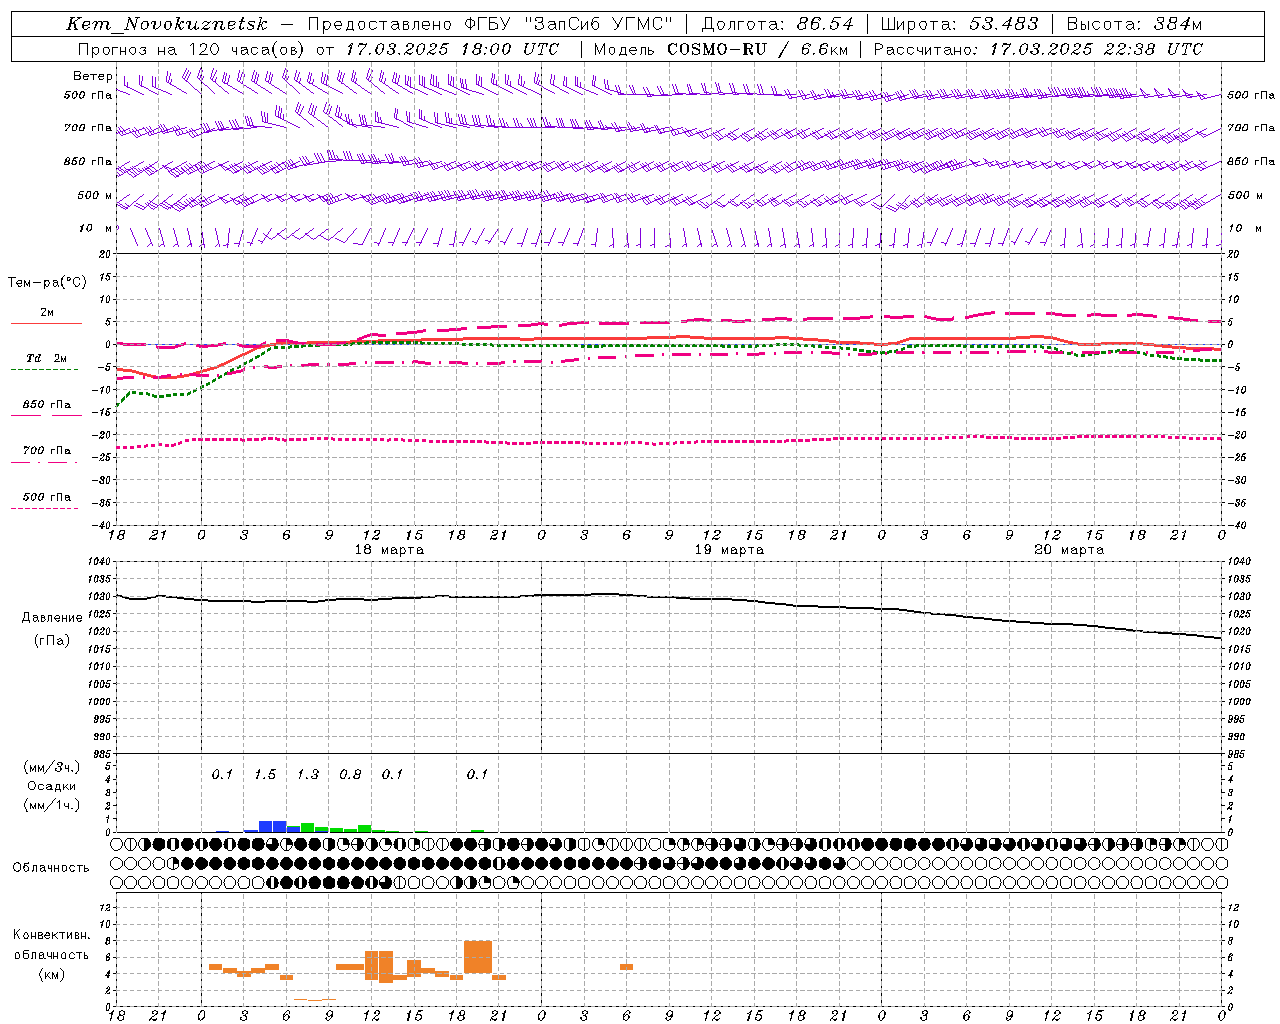Click the model name COSMO-RU / 6.6км
The height and width of the screenshot is (1024, 1280).
point(758,49)
